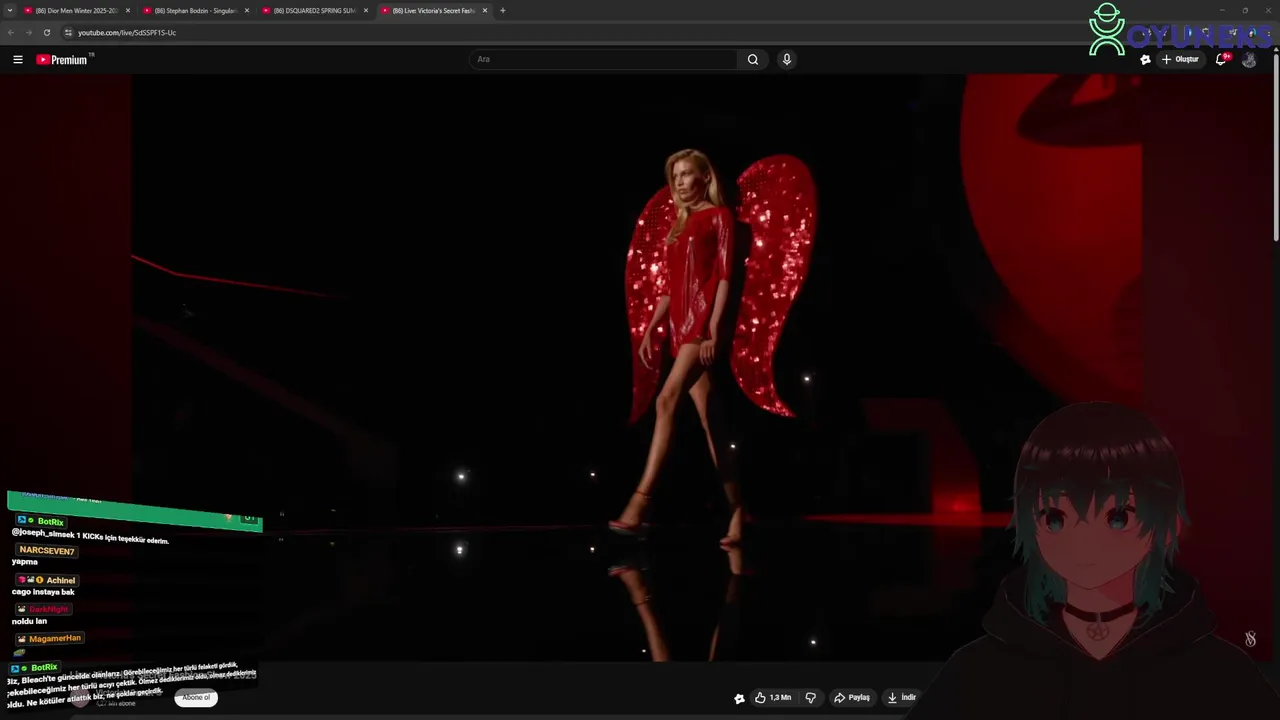Image resolution: width=1280 pixels, height=720 pixels.
Task: Click NARCSEVEN7 chat username
Action: 46,551
